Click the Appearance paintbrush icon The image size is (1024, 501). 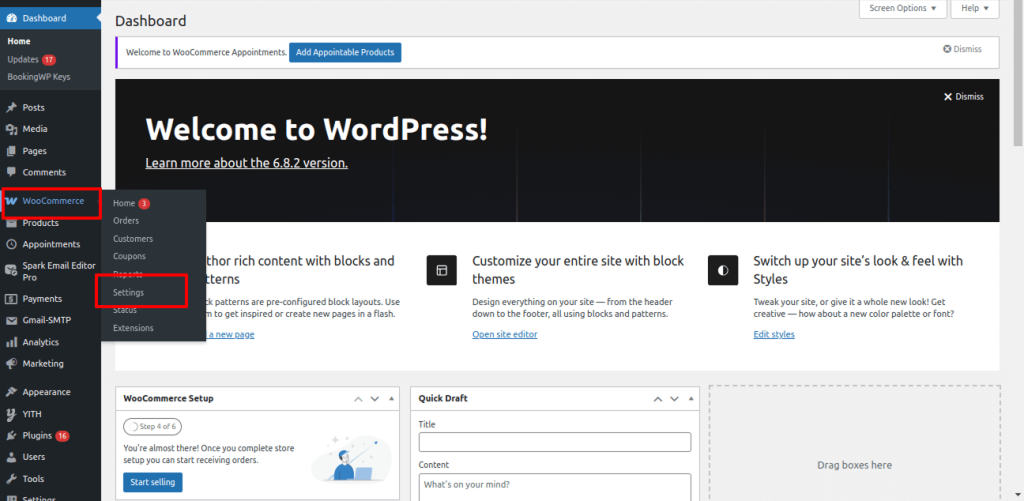pos(11,393)
